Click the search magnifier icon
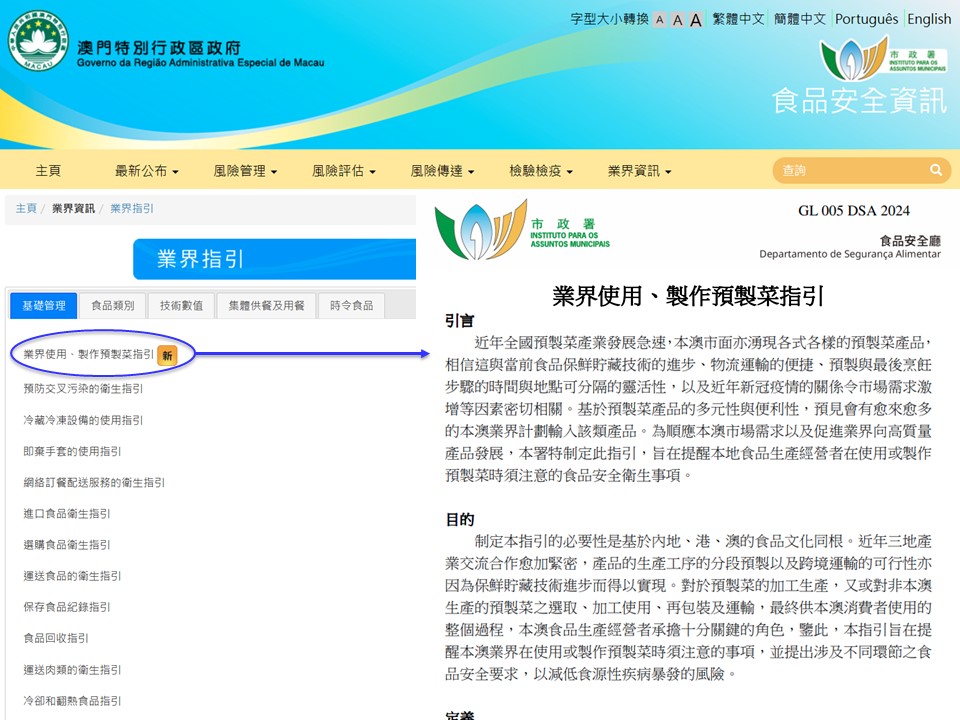The width and height of the screenshot is (960, 720). pyautogui.click(x=936, y=171)
